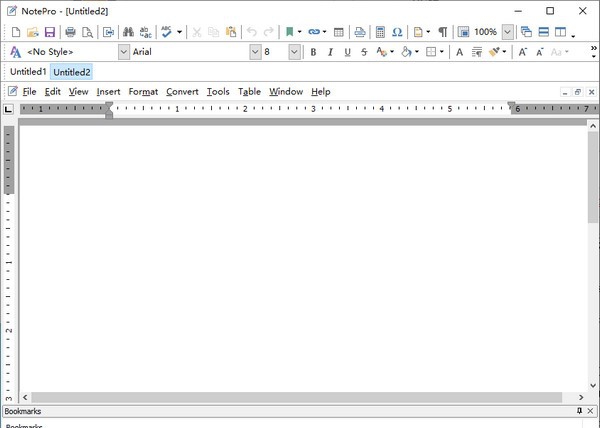Screen dimensions: 600x428
Task: Expand the No Style dropdown list
Action: (124, 52)
